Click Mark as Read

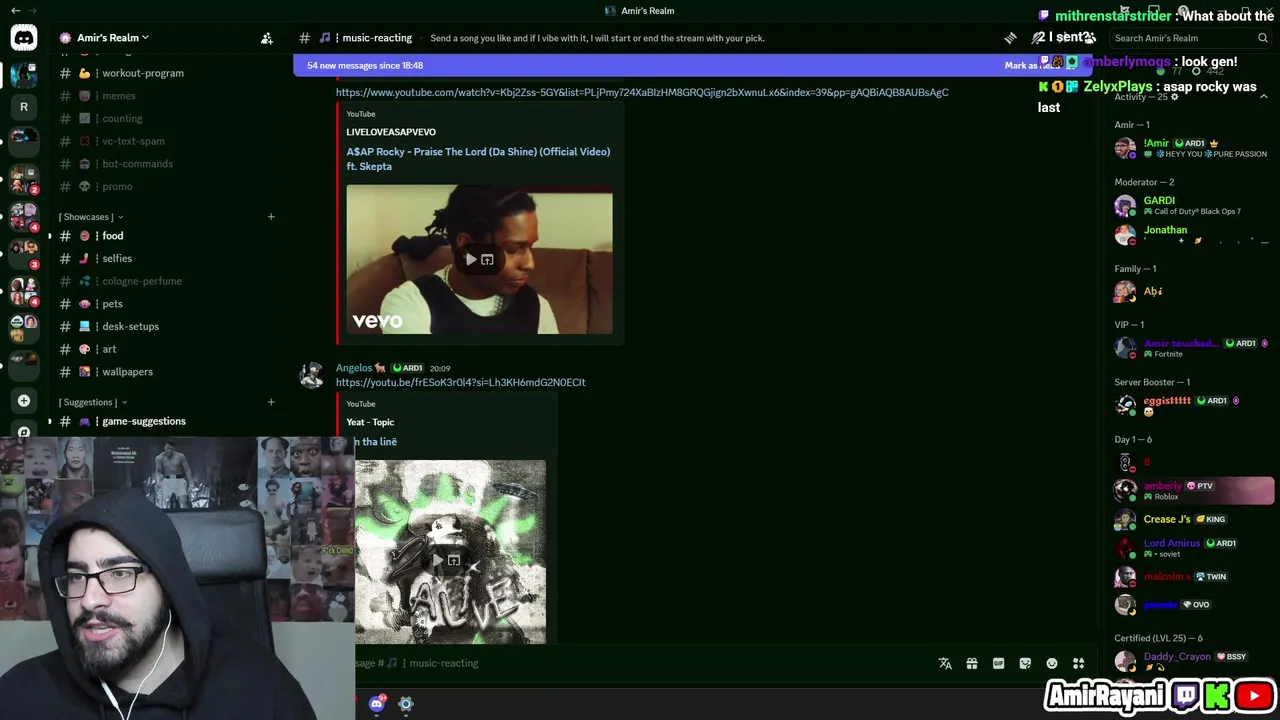[x=1030, y=65]
